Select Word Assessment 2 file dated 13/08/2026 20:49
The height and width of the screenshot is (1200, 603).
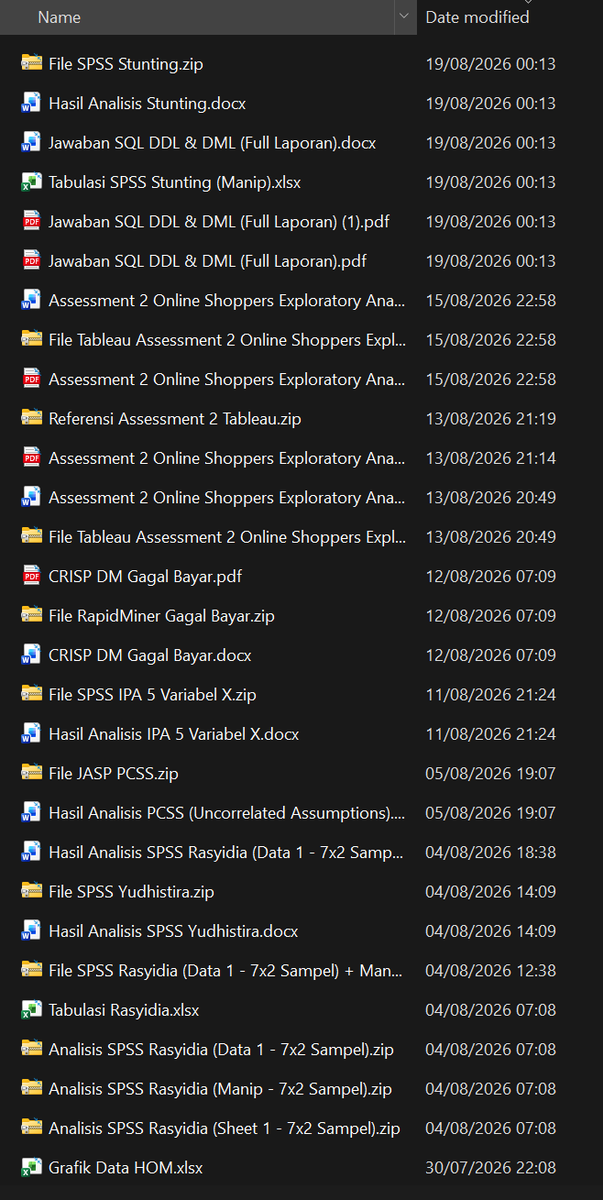click(x=227, y=497)
